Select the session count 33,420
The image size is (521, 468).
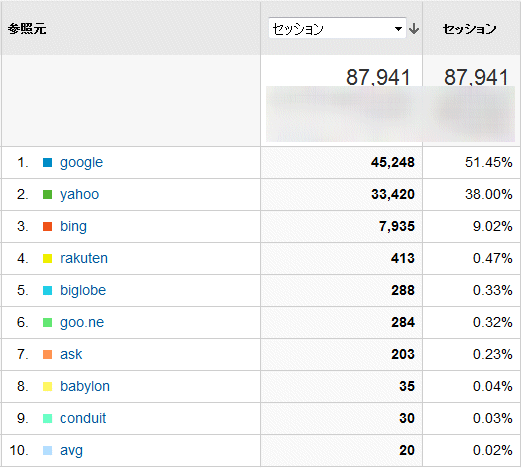pos(393,195)
